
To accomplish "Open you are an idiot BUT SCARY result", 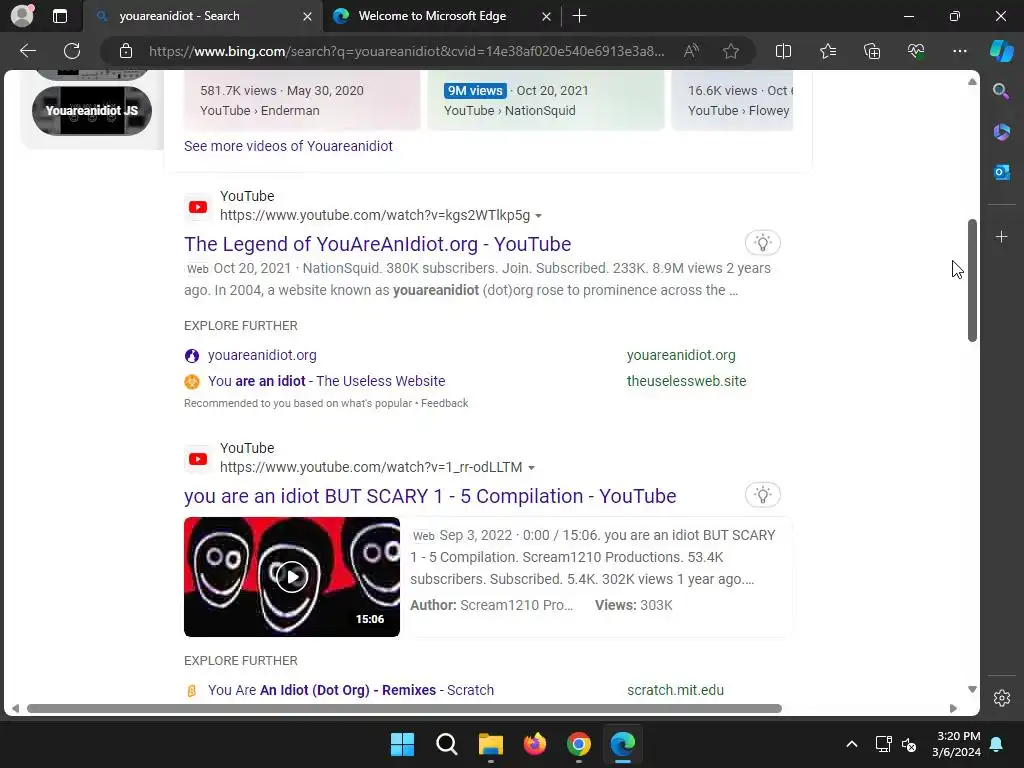I will pyautogui.click(x=430, y=496).
